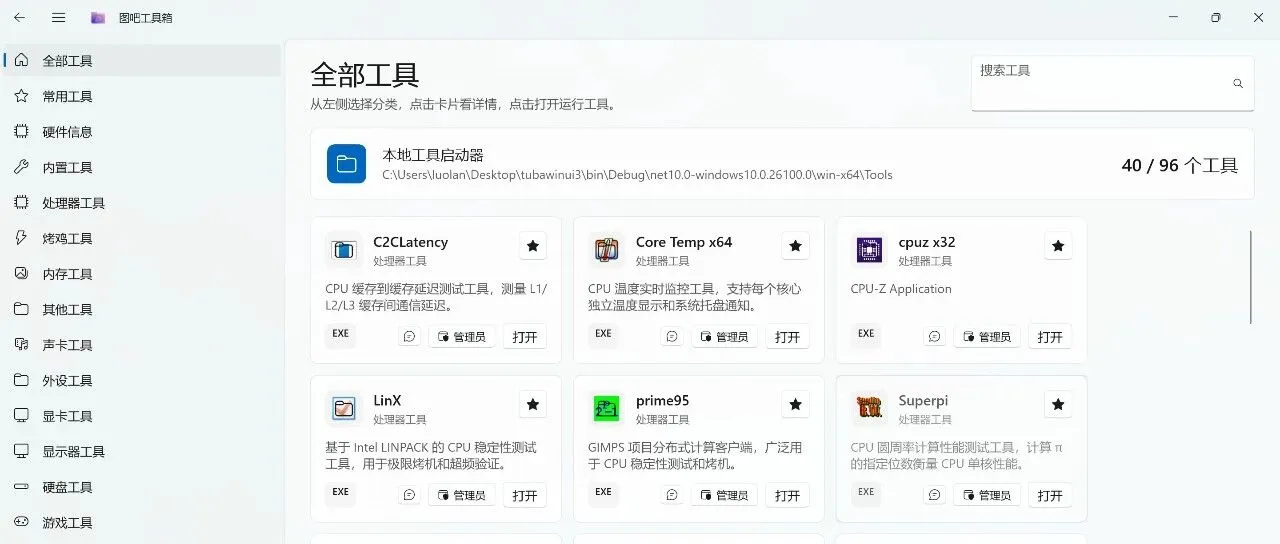Viewport: 1280px width, 544px height.
Task: Open 内存工具 category
Action: [x=142, y=274]
